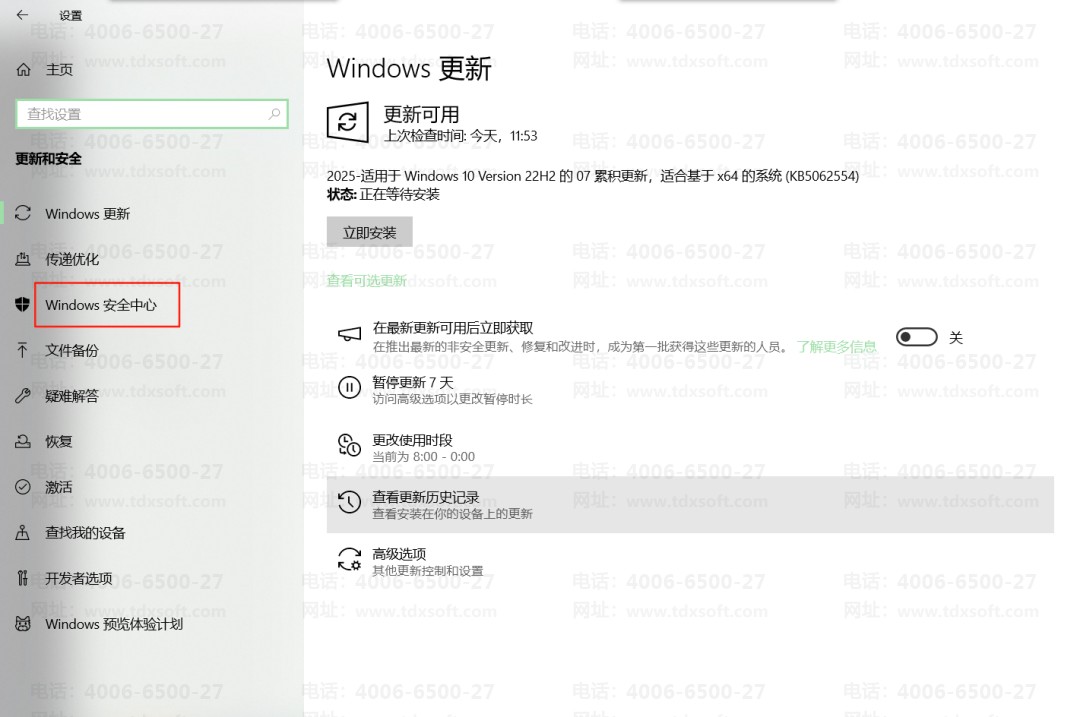Click the KB5062554 update description text
The height and width of the screenshot is (717, 1080).
point(592,176)
